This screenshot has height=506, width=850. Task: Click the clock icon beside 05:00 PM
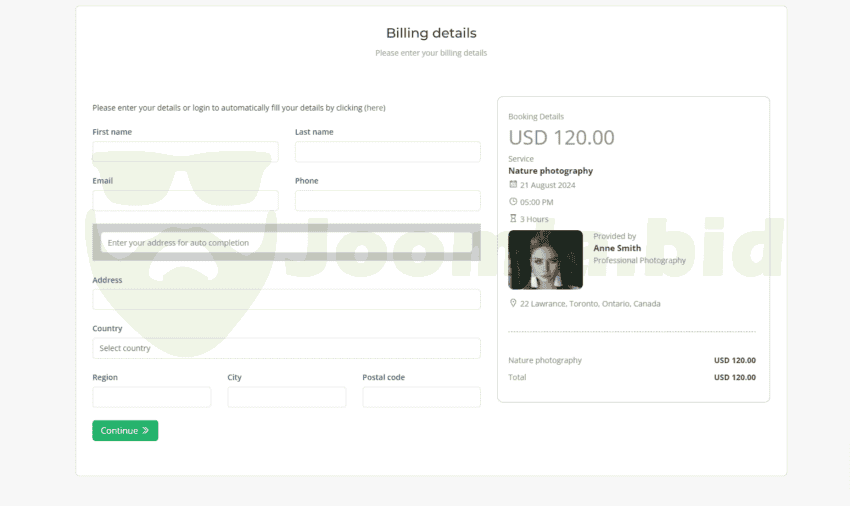(513, 202)
